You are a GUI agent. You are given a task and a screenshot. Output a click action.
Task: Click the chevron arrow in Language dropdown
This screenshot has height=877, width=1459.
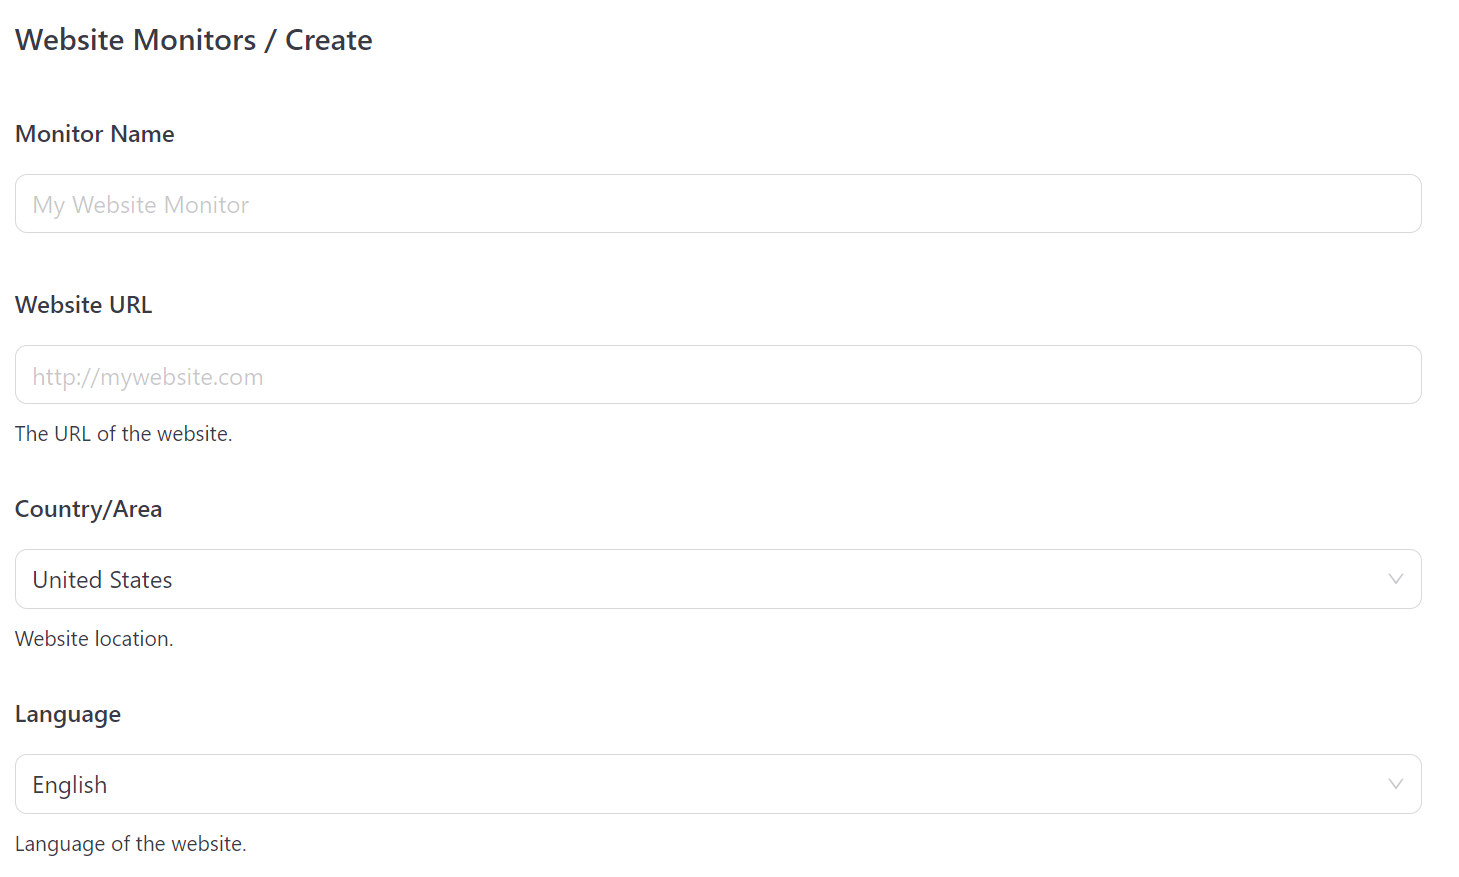pos(1395,784)
